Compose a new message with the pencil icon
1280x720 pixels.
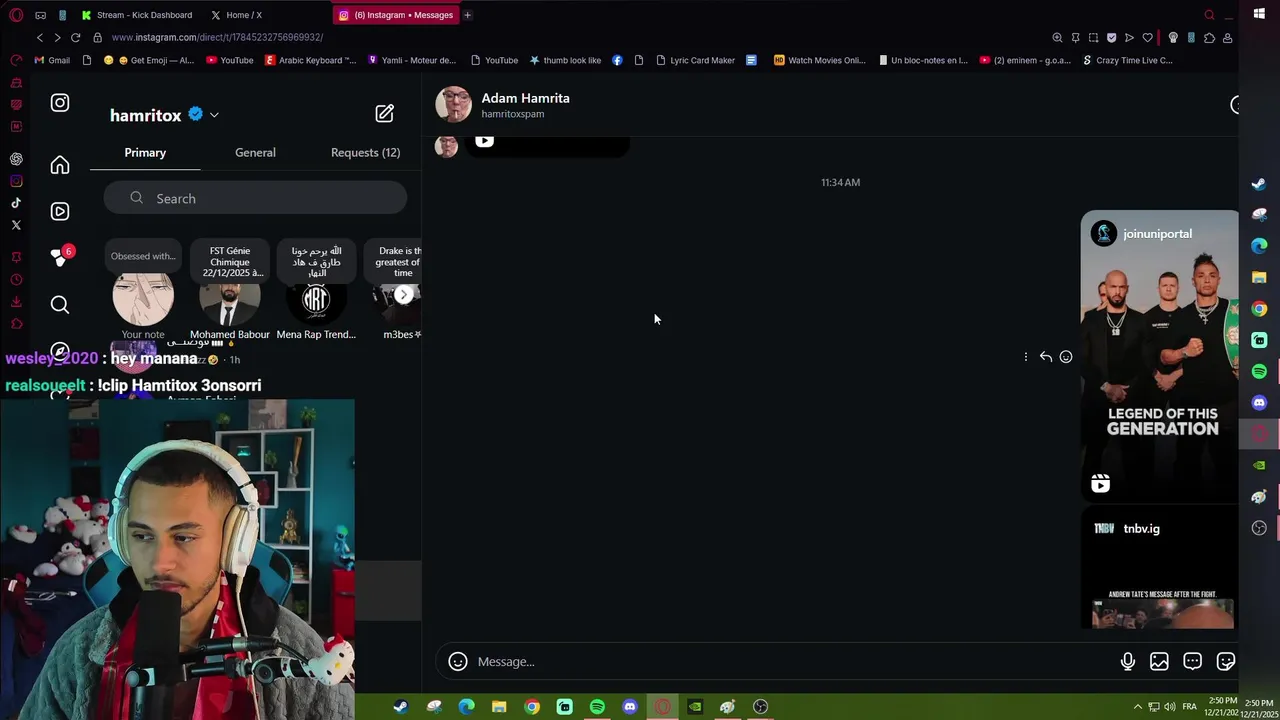pyautogui.click(x=384, y=114)
